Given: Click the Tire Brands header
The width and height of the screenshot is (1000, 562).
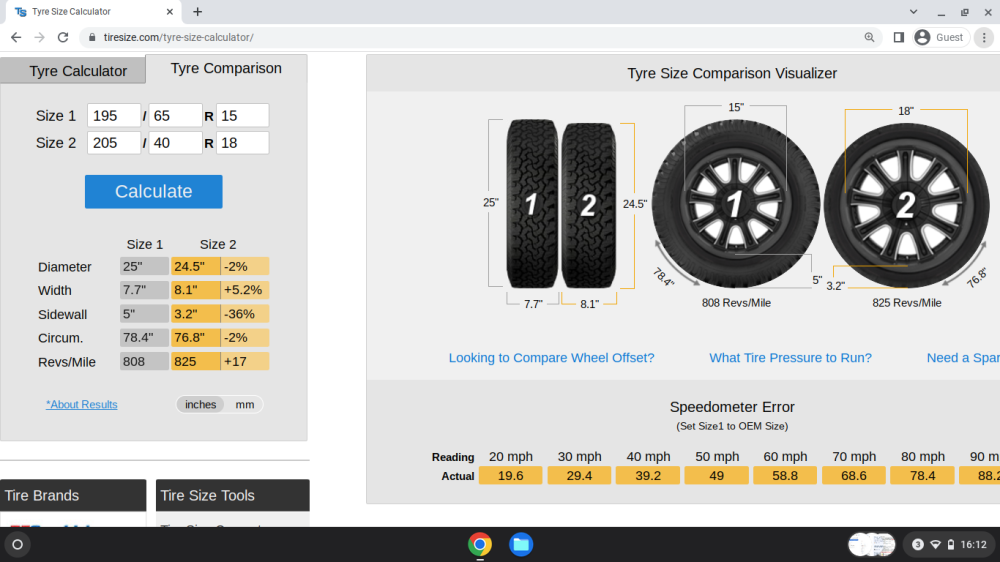Looking at the screenshot, I should click(73, 495).
